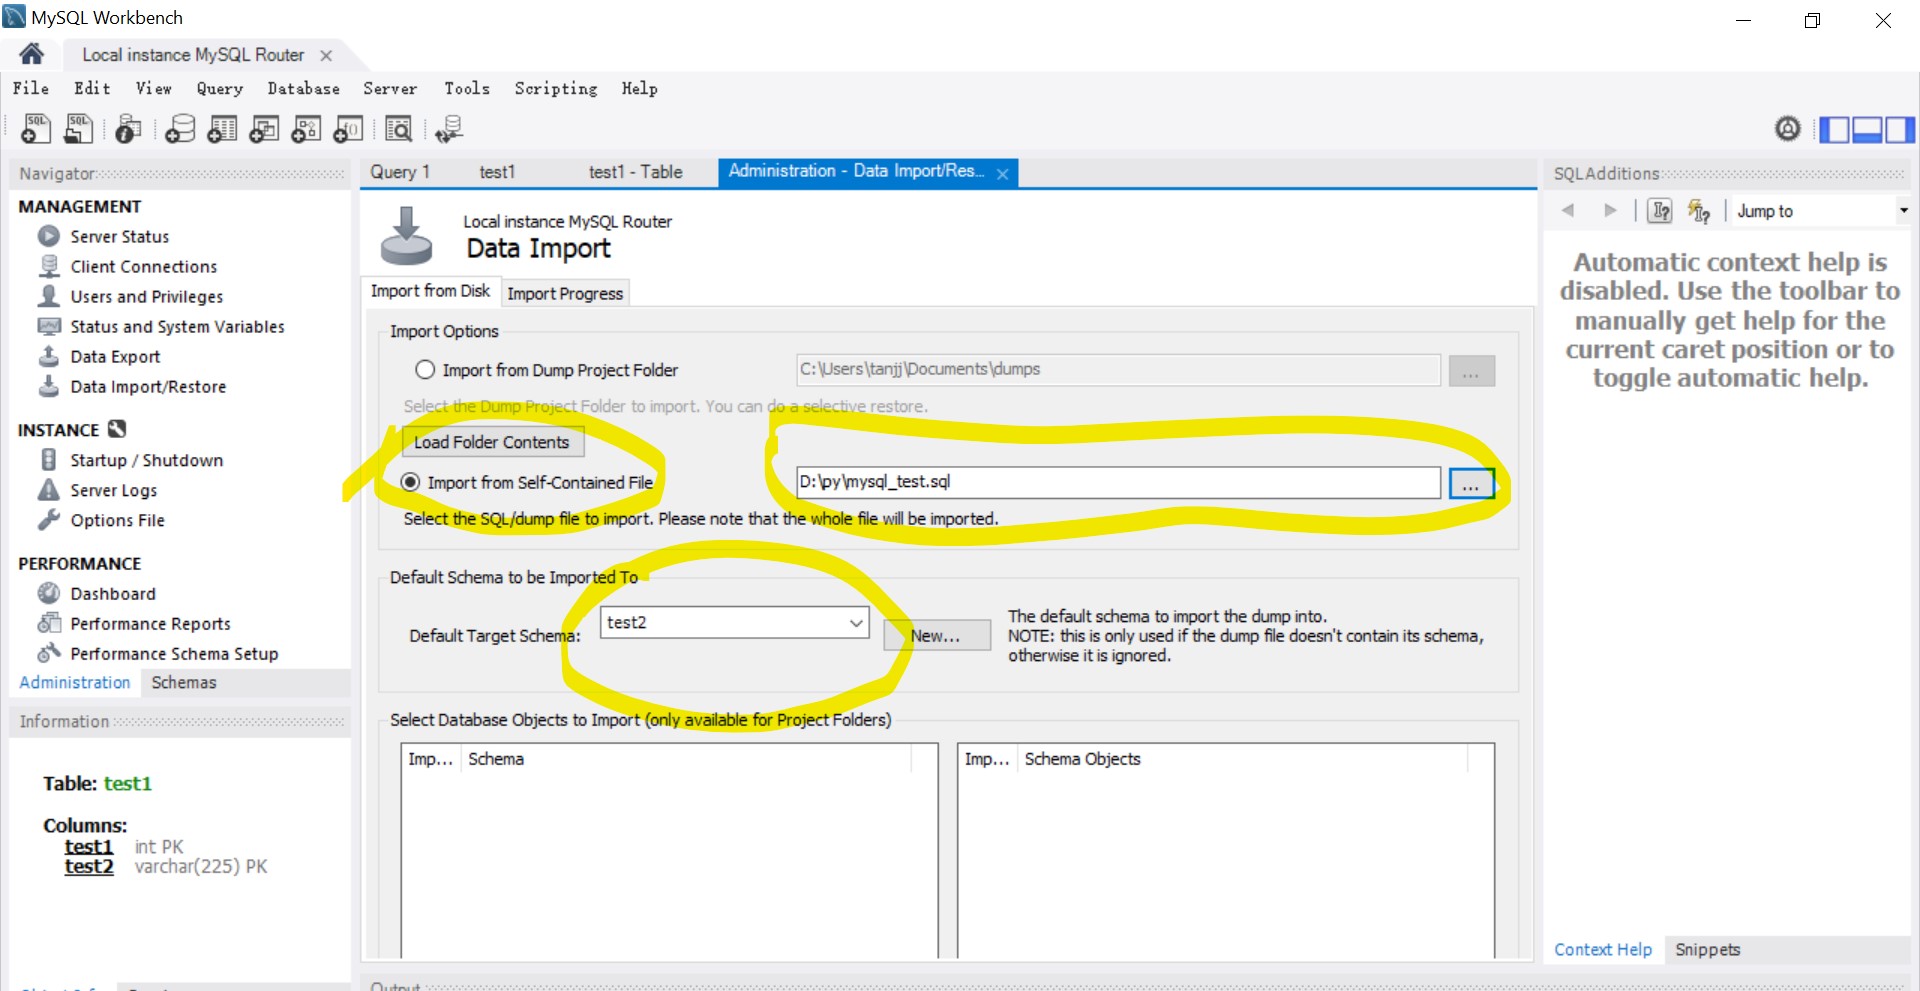Click Load Folder Contents button

492,442
